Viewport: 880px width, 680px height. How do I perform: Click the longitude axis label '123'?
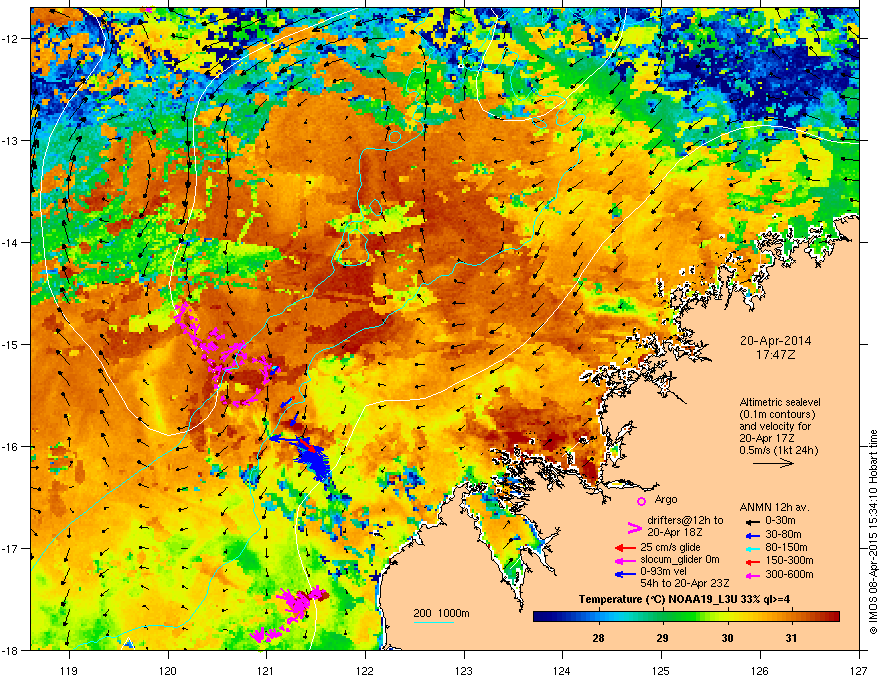pos(464,670)
